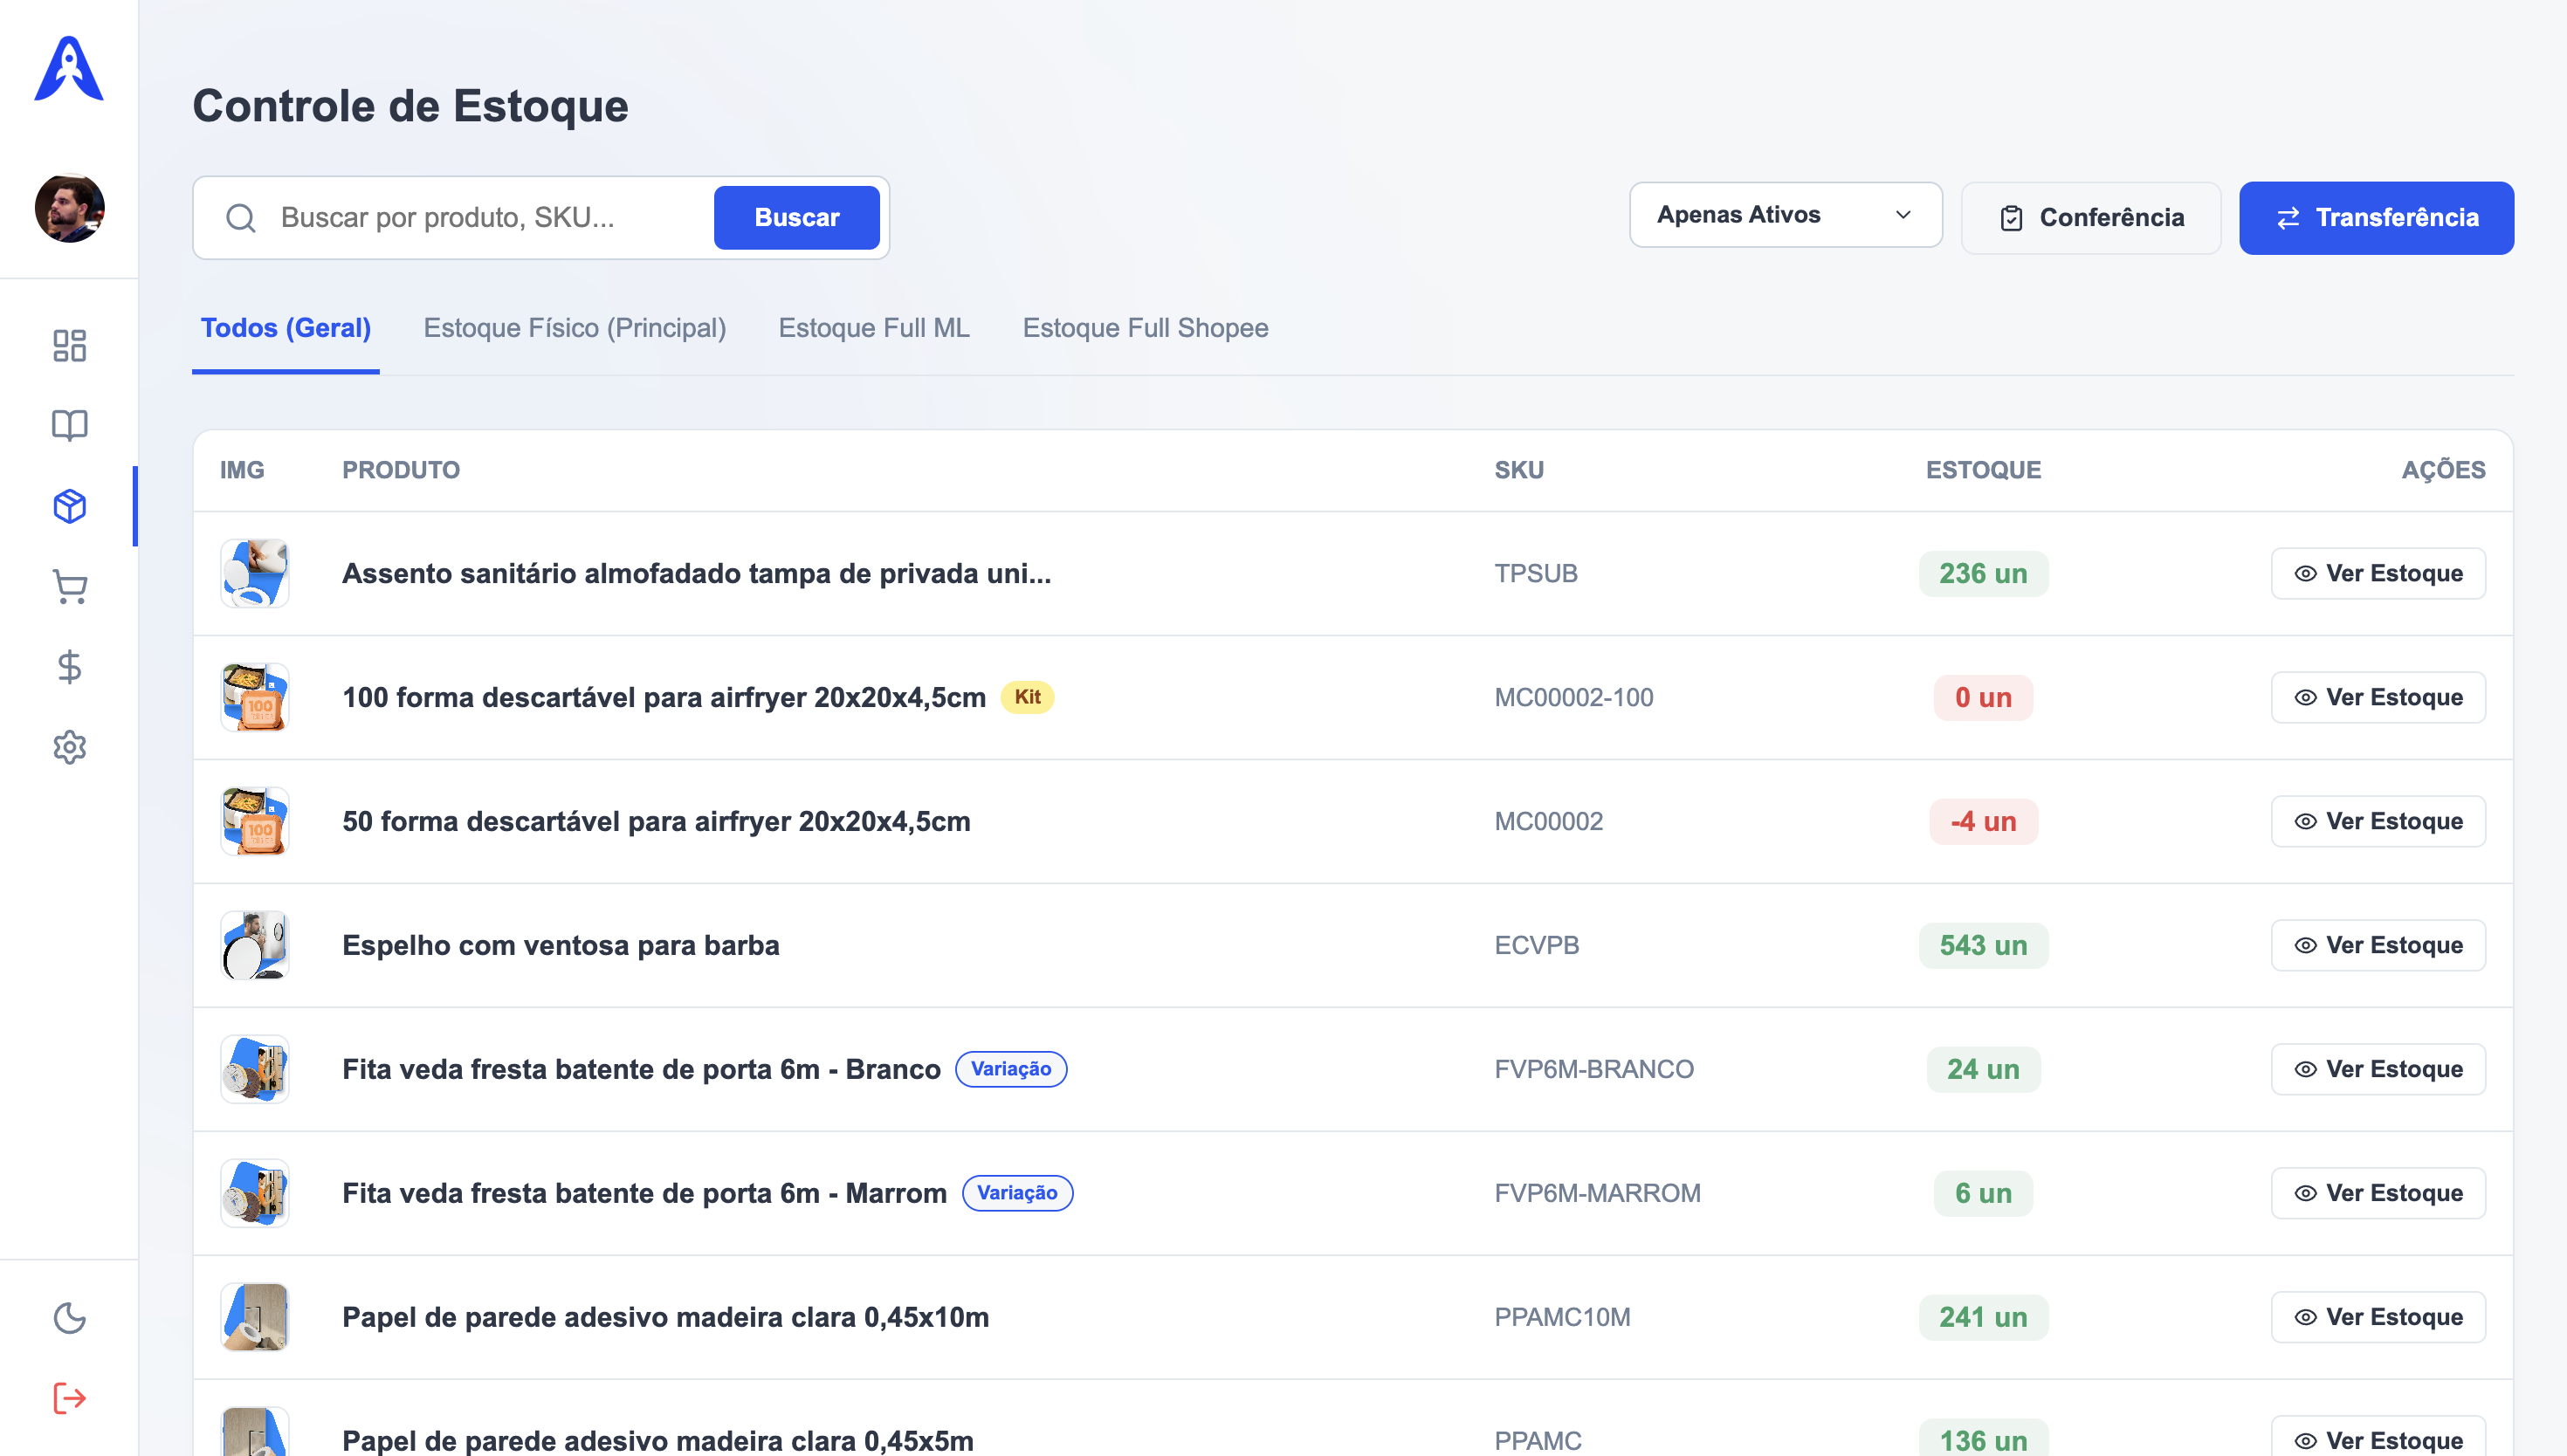The image size is (2567, 1456).
Task: Select the inventory box icon in sidebar
Action: tap(69, 506)
